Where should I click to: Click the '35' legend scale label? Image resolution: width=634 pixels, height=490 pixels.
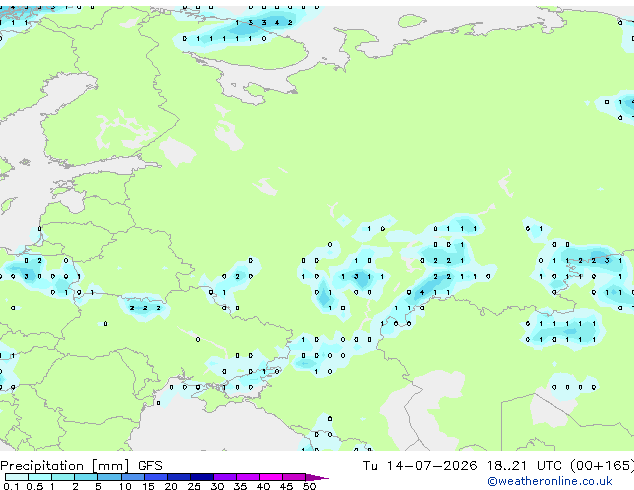pyautogui.click(x=240, y=486)
